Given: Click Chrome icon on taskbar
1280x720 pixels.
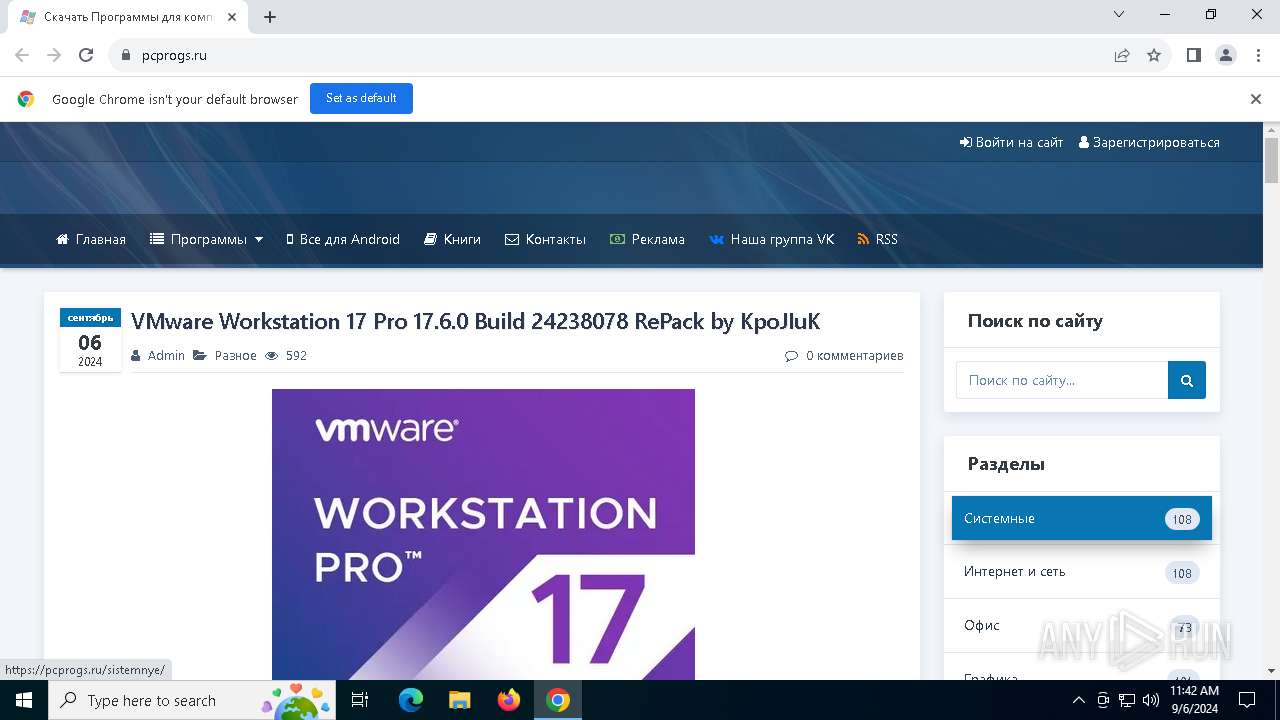Looking at the screenshot, I should click(x=558, y=700).
